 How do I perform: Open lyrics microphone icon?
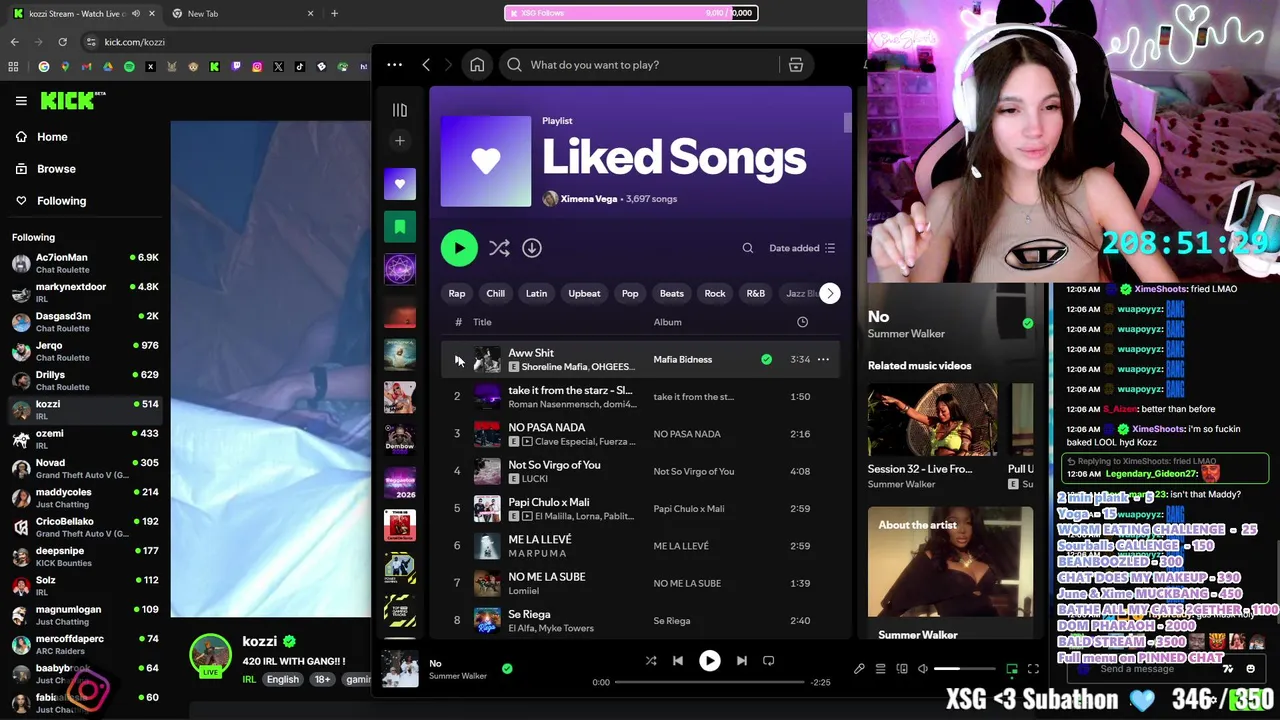[x=859, y=669]
